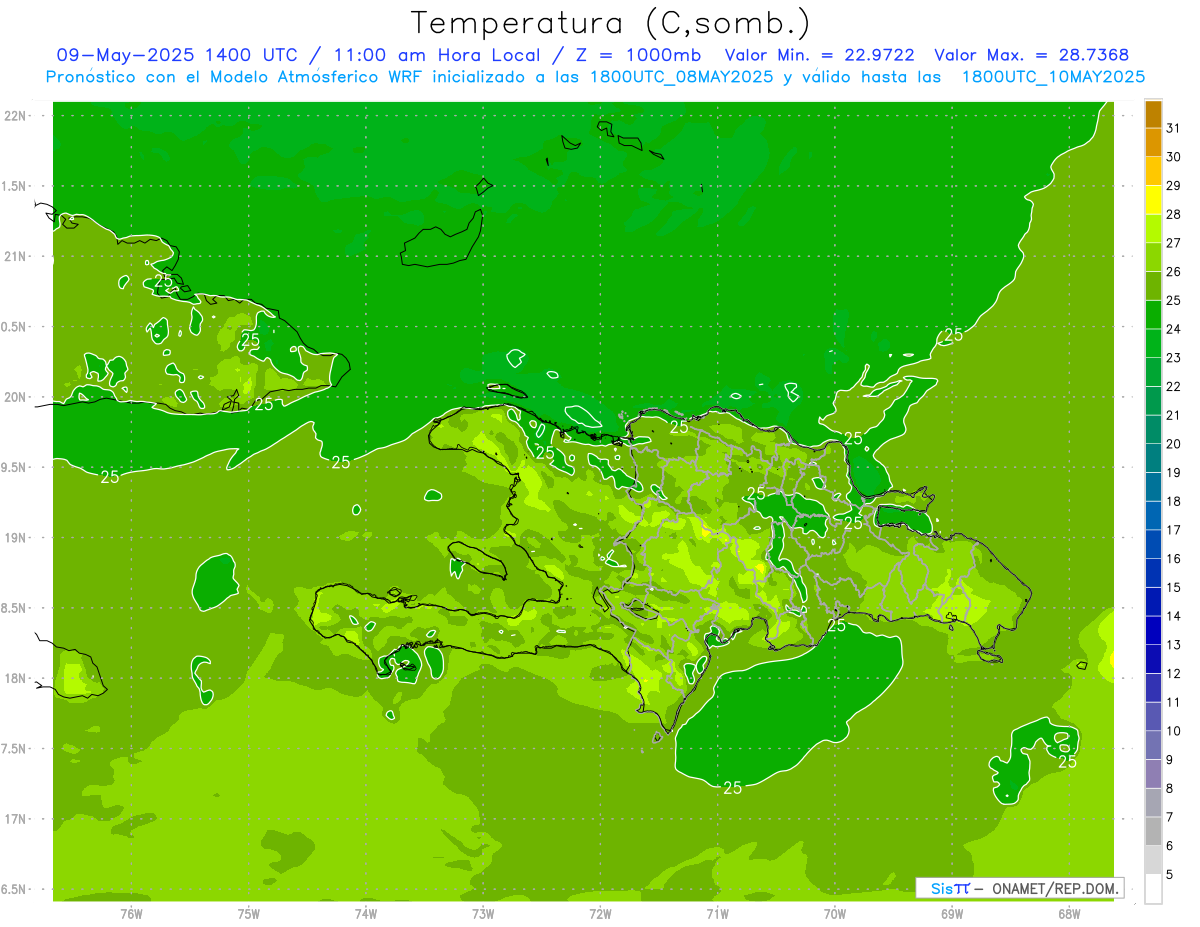Click the dark blue colorbar swatch between 13 and 14
The height and width of the screenshot is (927, 1200).
click(1153, 631)
